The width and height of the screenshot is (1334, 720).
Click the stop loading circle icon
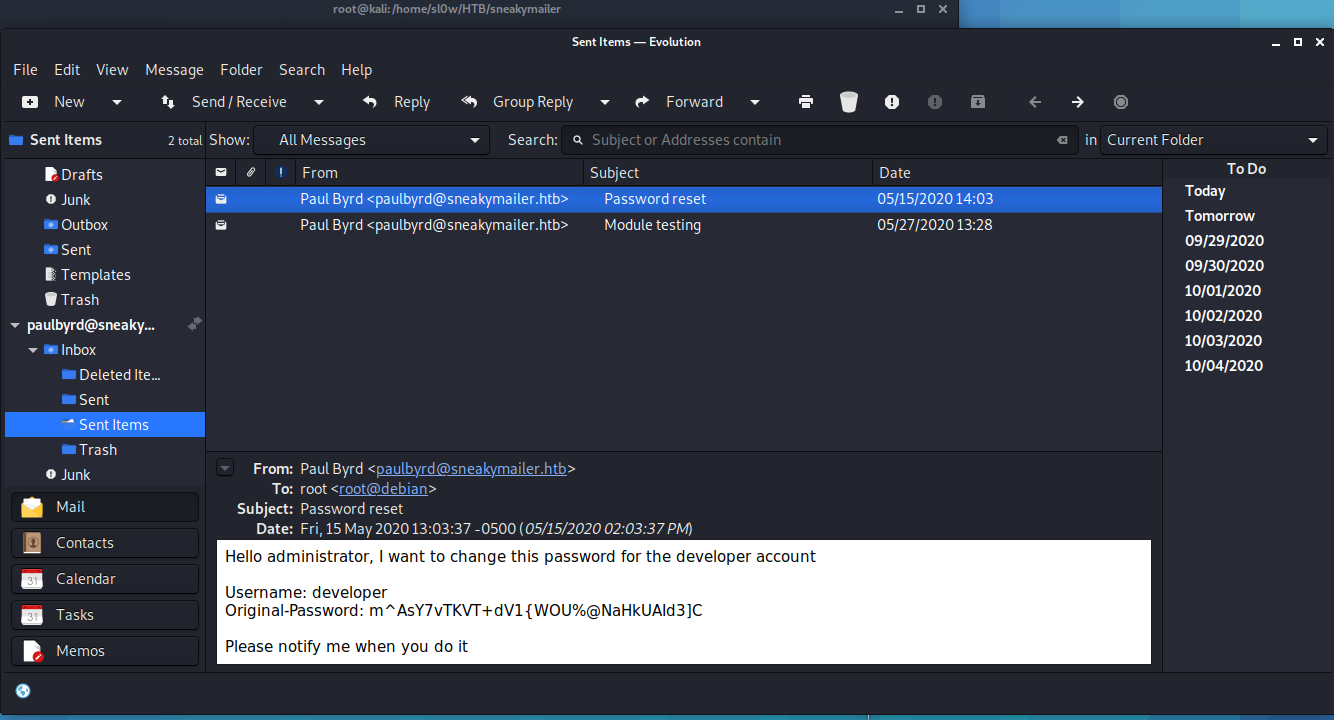point(1121,102)
